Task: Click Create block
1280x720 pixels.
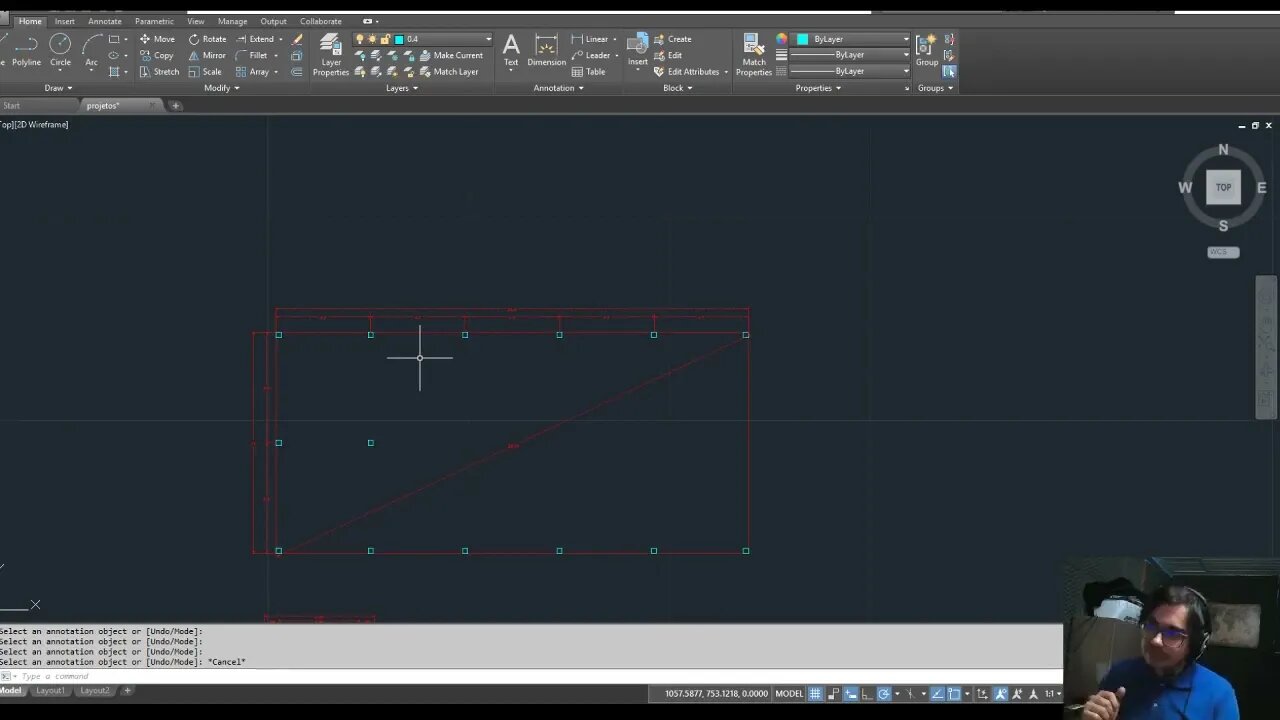Action: pos(672,39)
